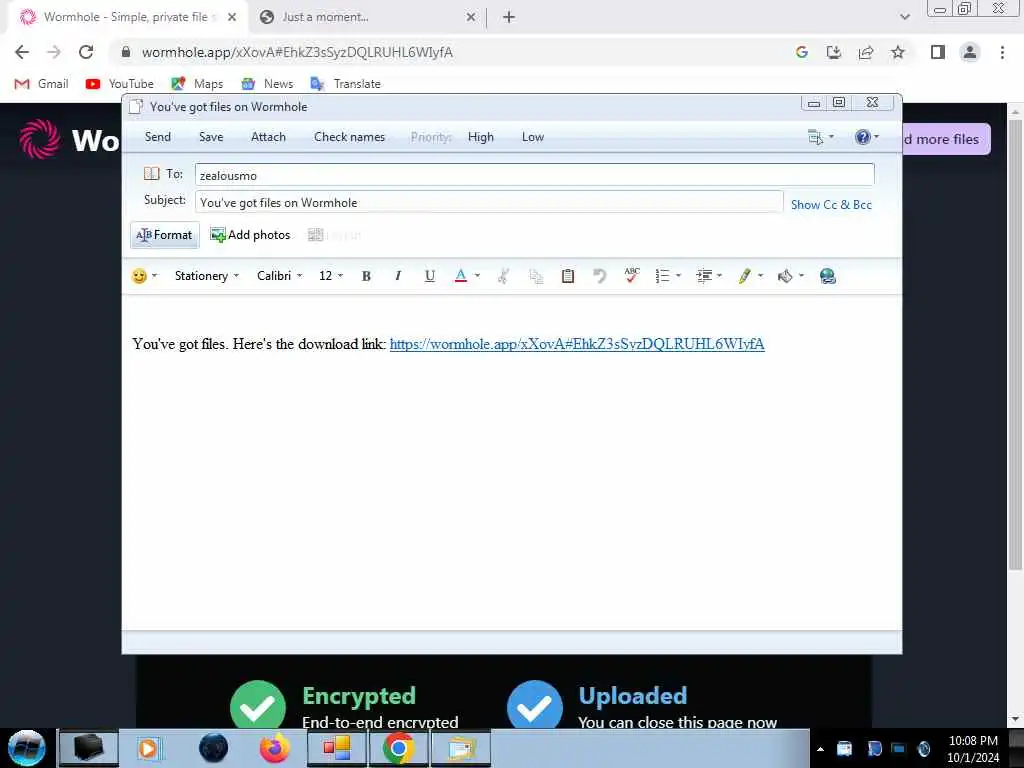
Task: Expand the highlighter dropdown arrow
Action: 760,276
